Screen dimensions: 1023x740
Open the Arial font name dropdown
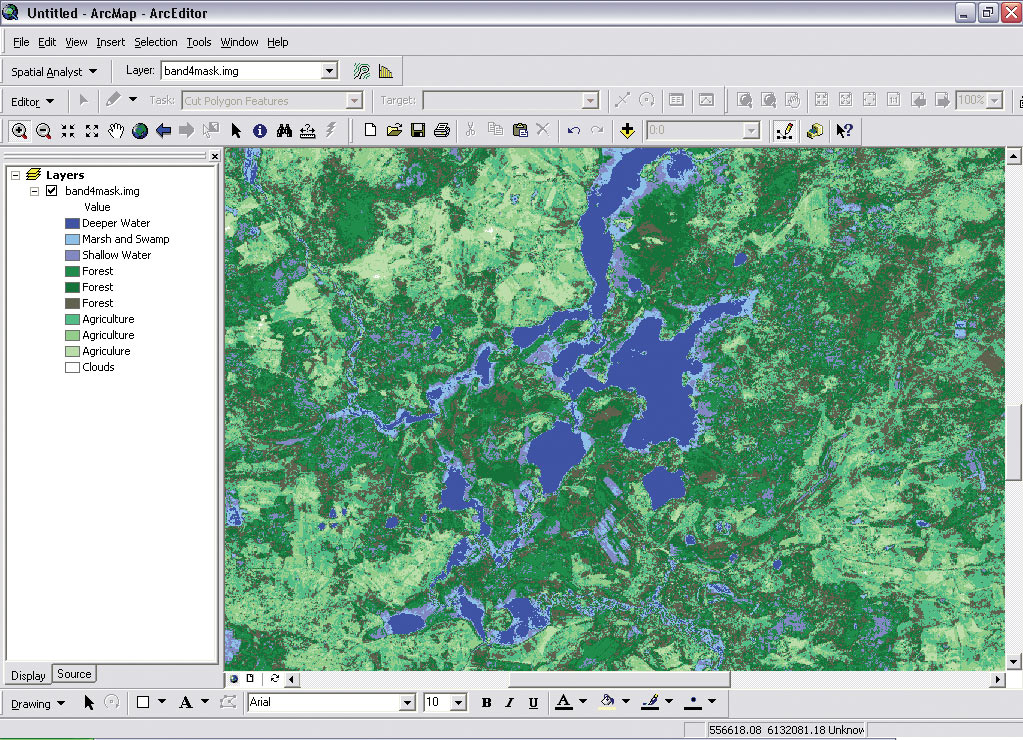(x=406, y=703)
